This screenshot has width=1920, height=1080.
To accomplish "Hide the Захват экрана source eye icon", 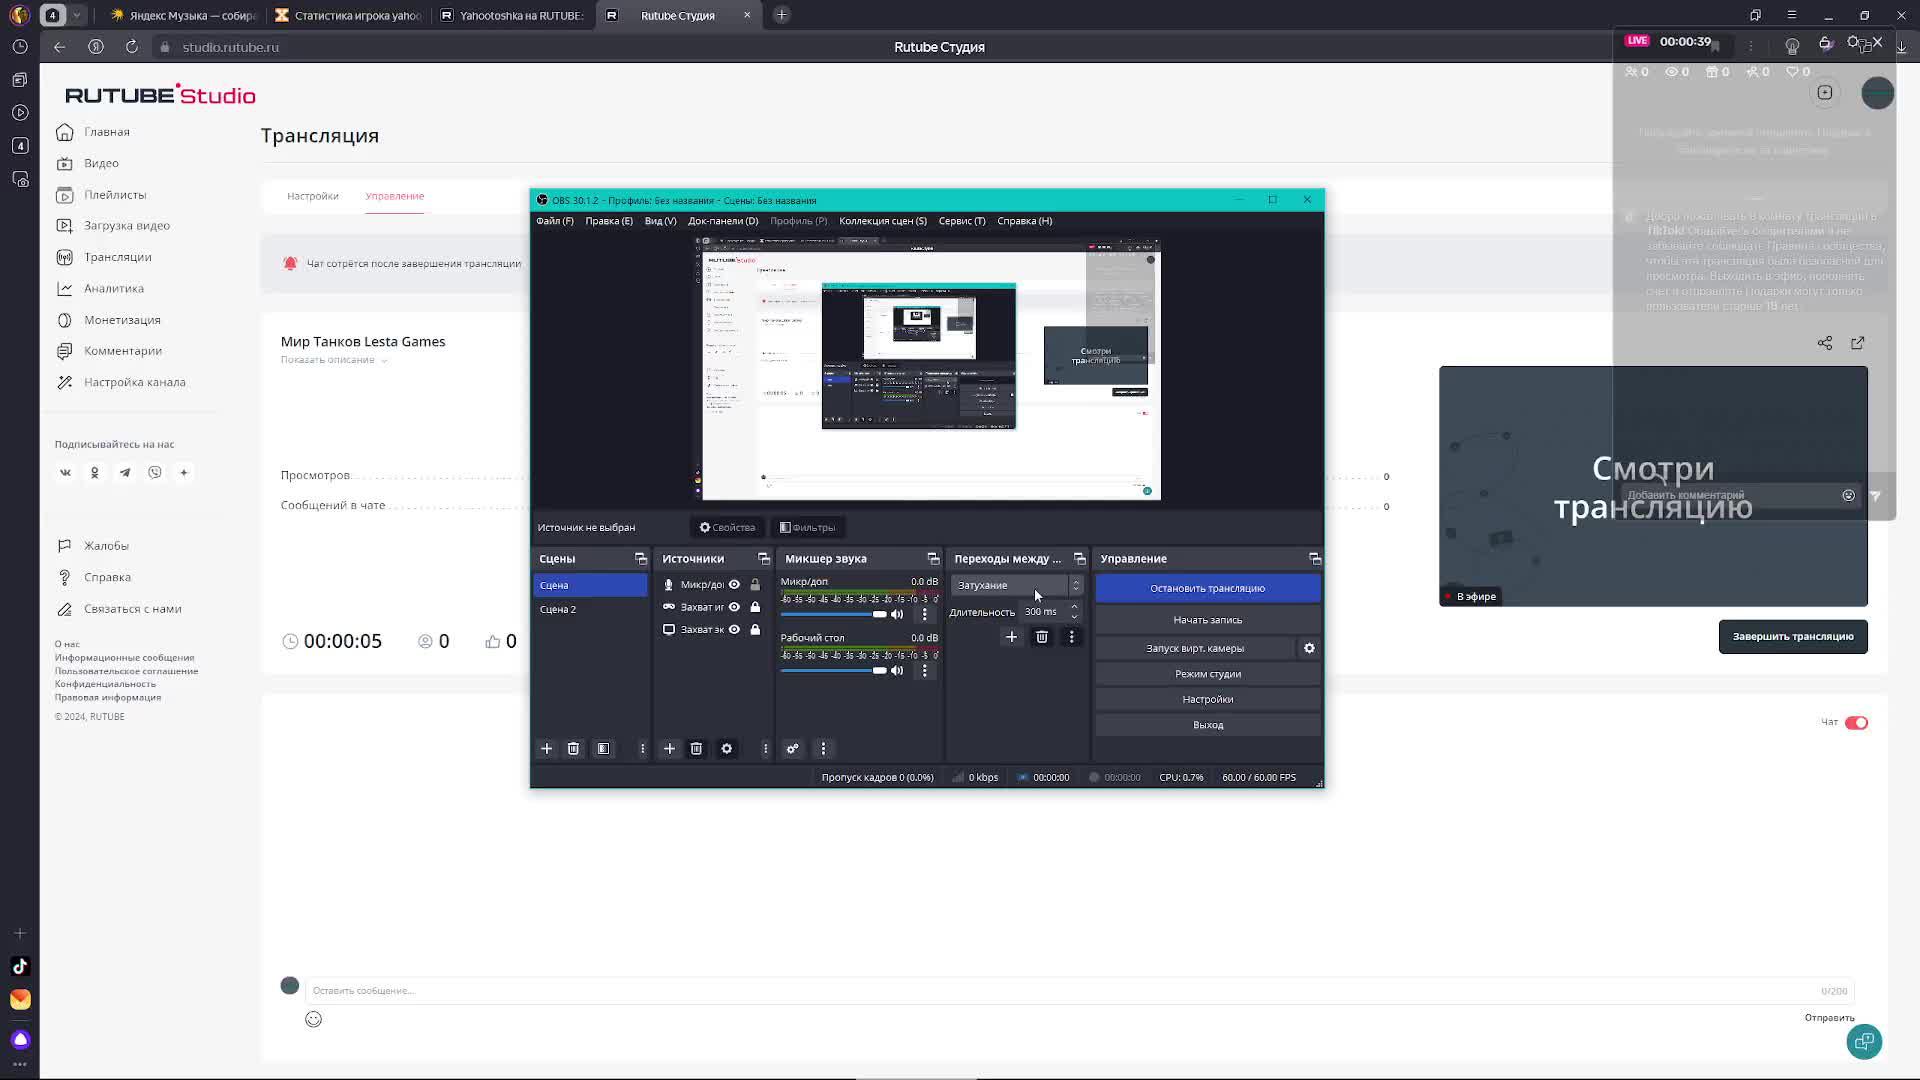I will pyautogui.click(x=734, y=629).
